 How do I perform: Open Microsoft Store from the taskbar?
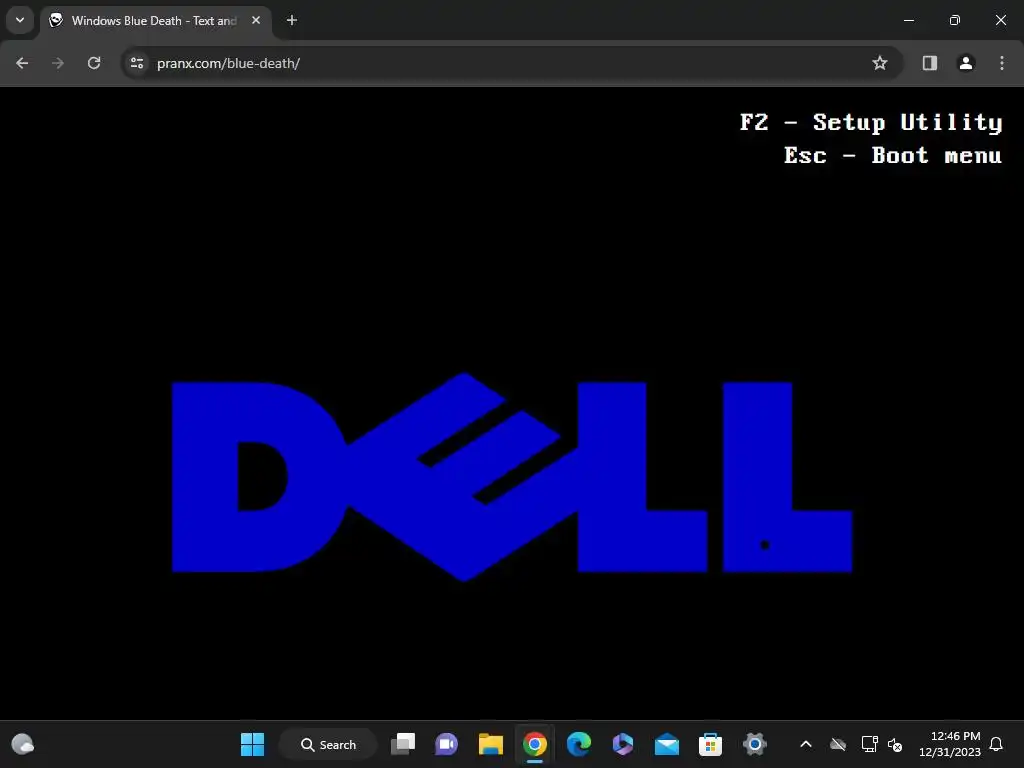[x=711, y=744]
